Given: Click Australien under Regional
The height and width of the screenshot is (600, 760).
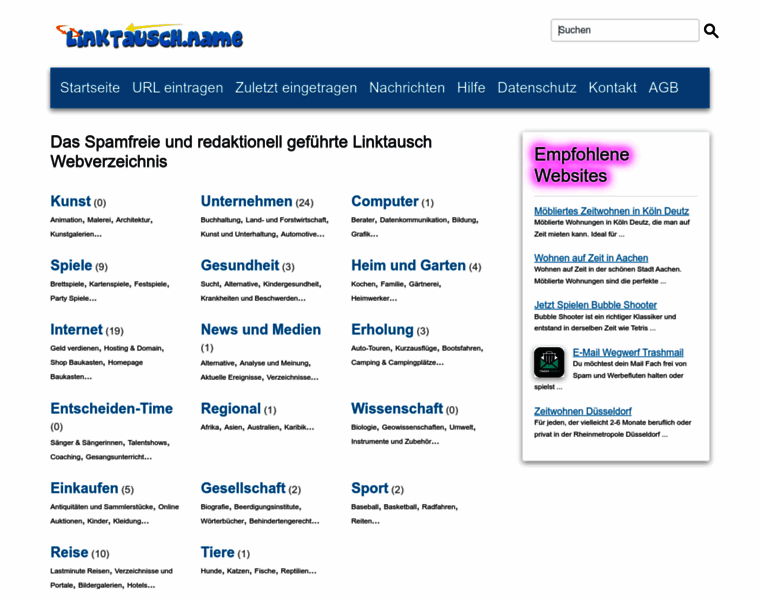Looking at the screenshot, I should (x=263, y=427).
